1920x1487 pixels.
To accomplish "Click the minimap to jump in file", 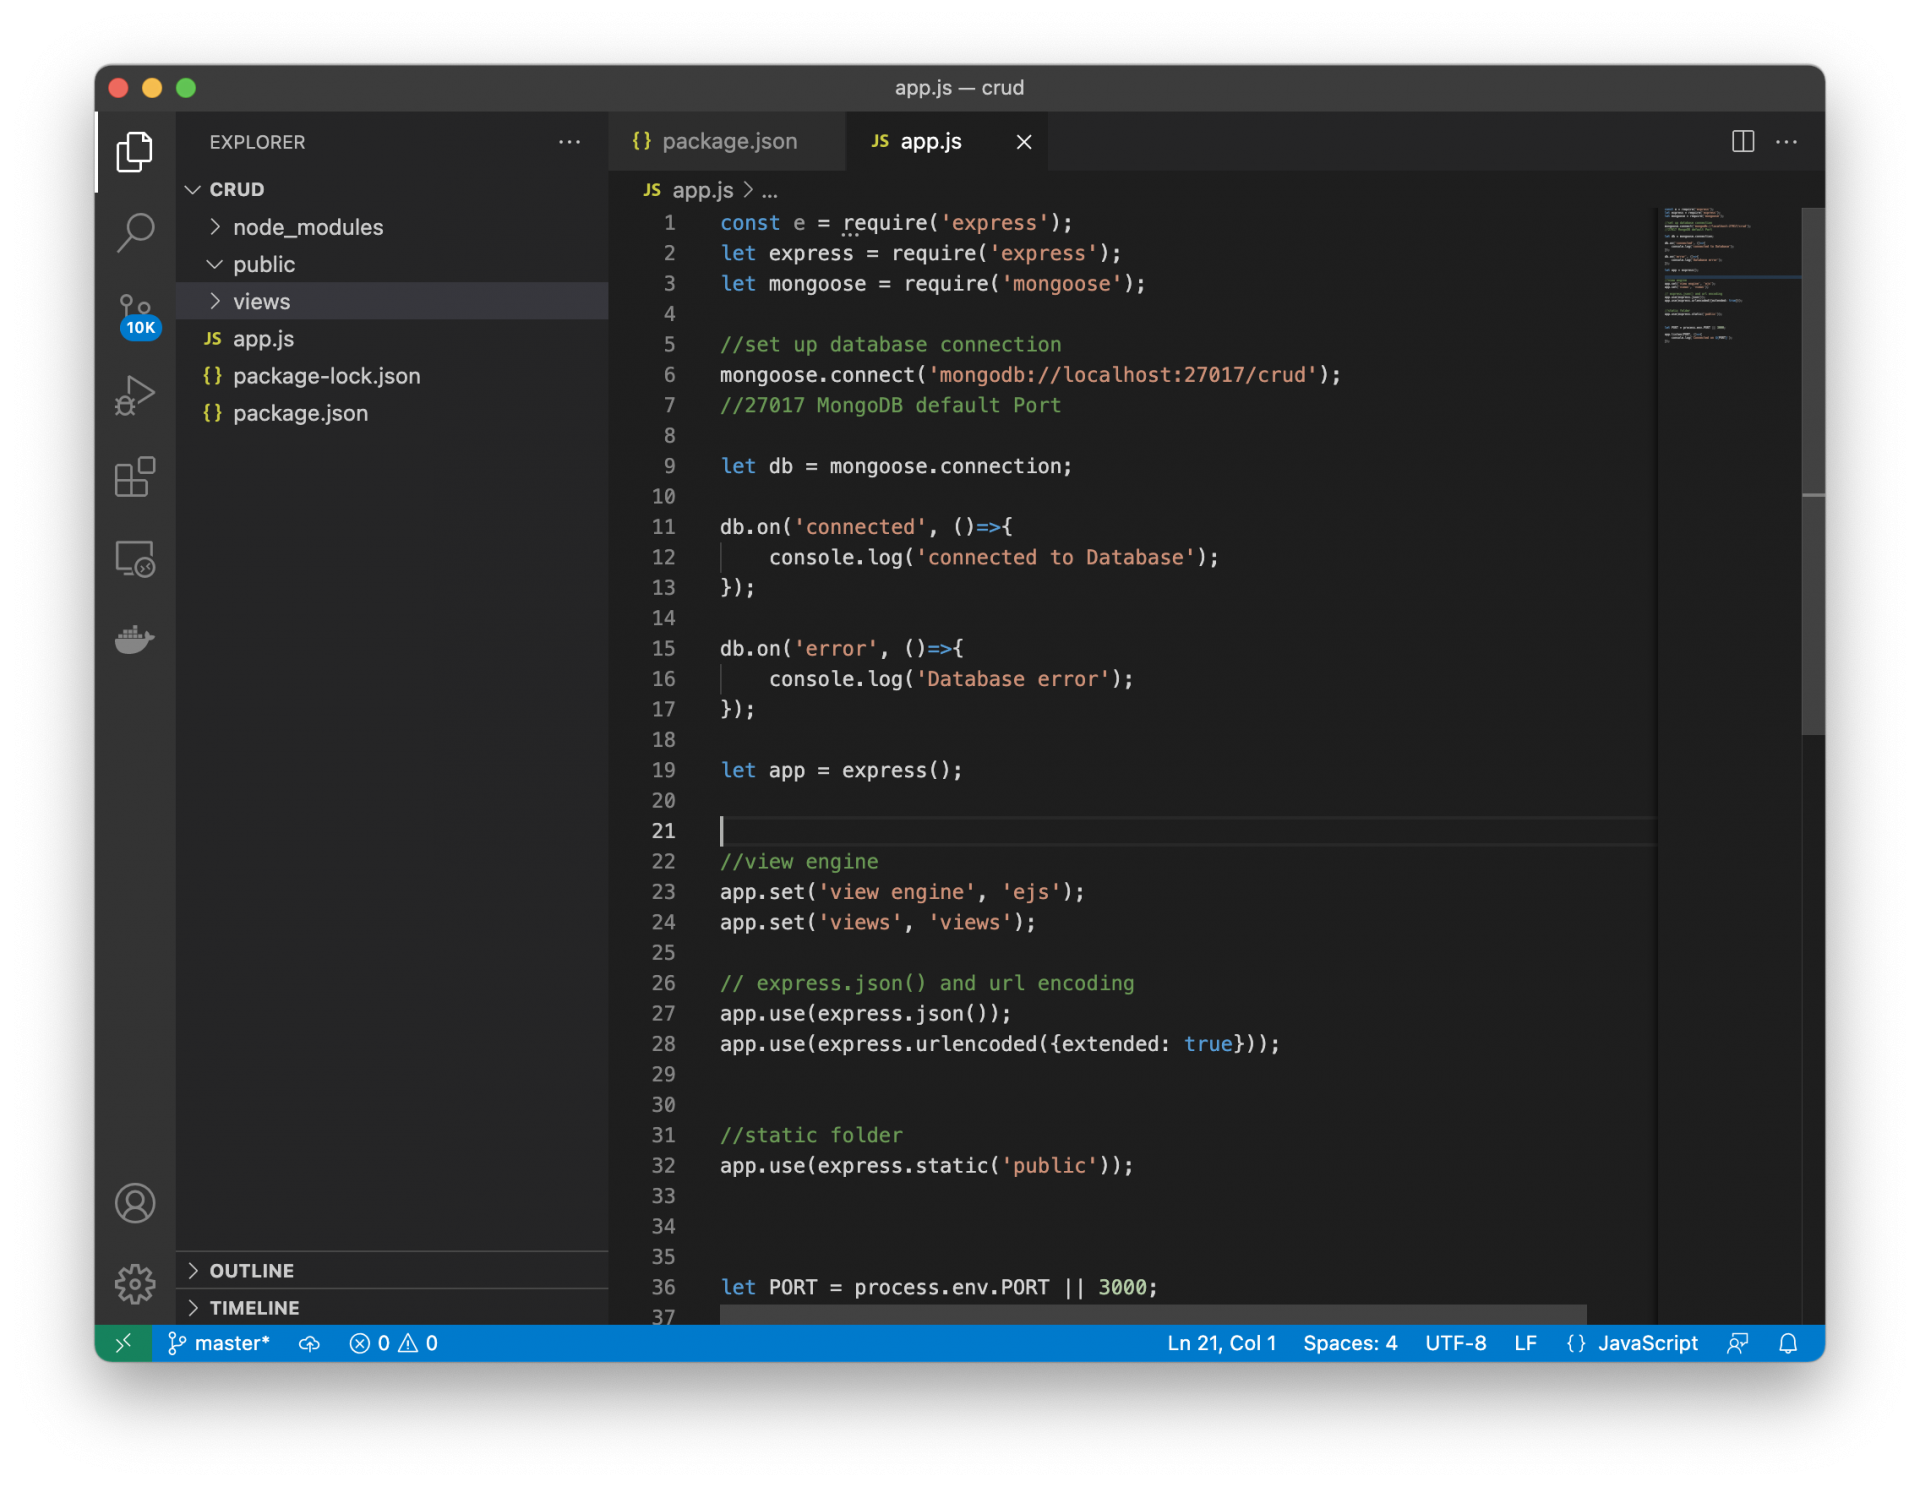I will (1728, 300).
